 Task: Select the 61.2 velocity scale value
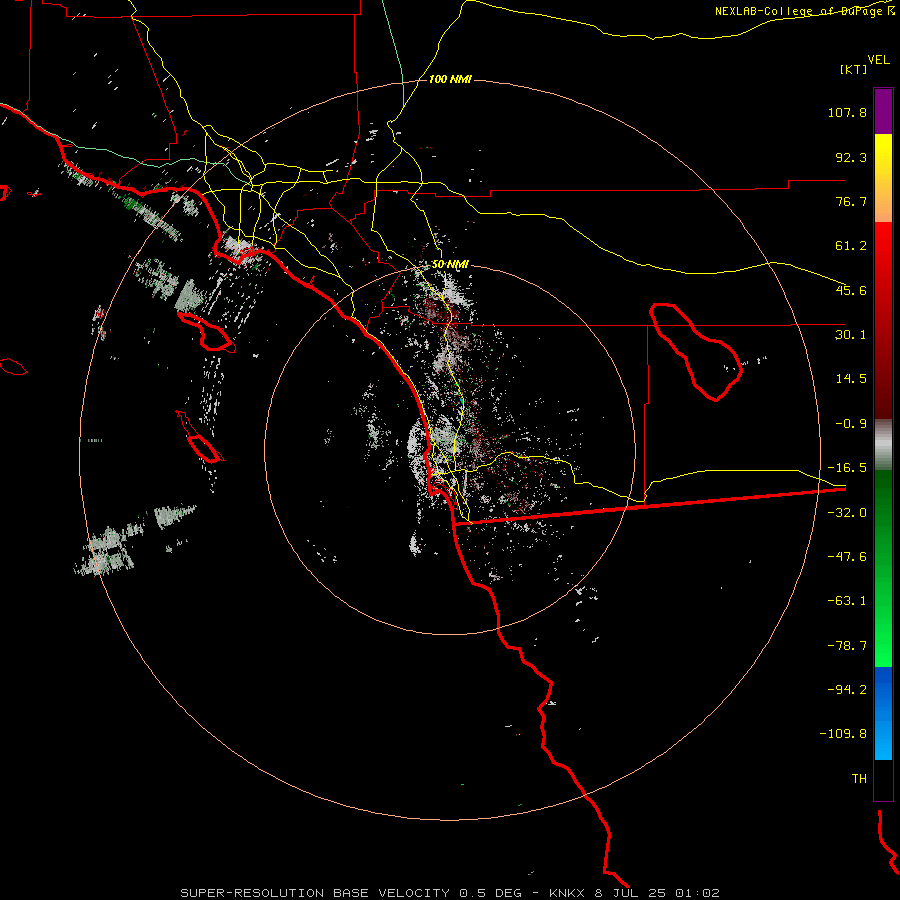click(x=851, y=246)
